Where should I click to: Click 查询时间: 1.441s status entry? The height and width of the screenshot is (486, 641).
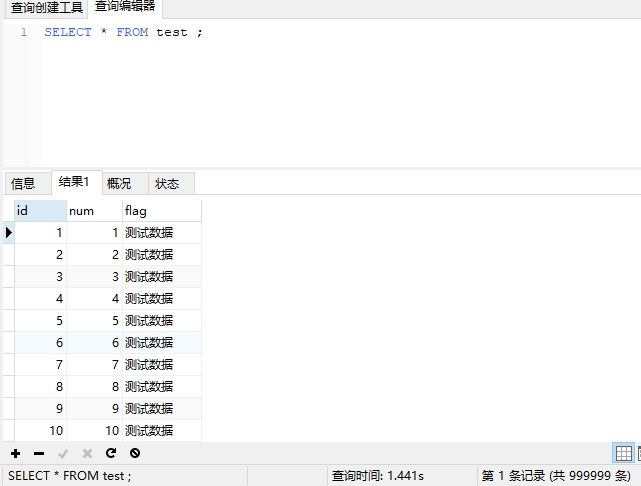click(377, 476)
